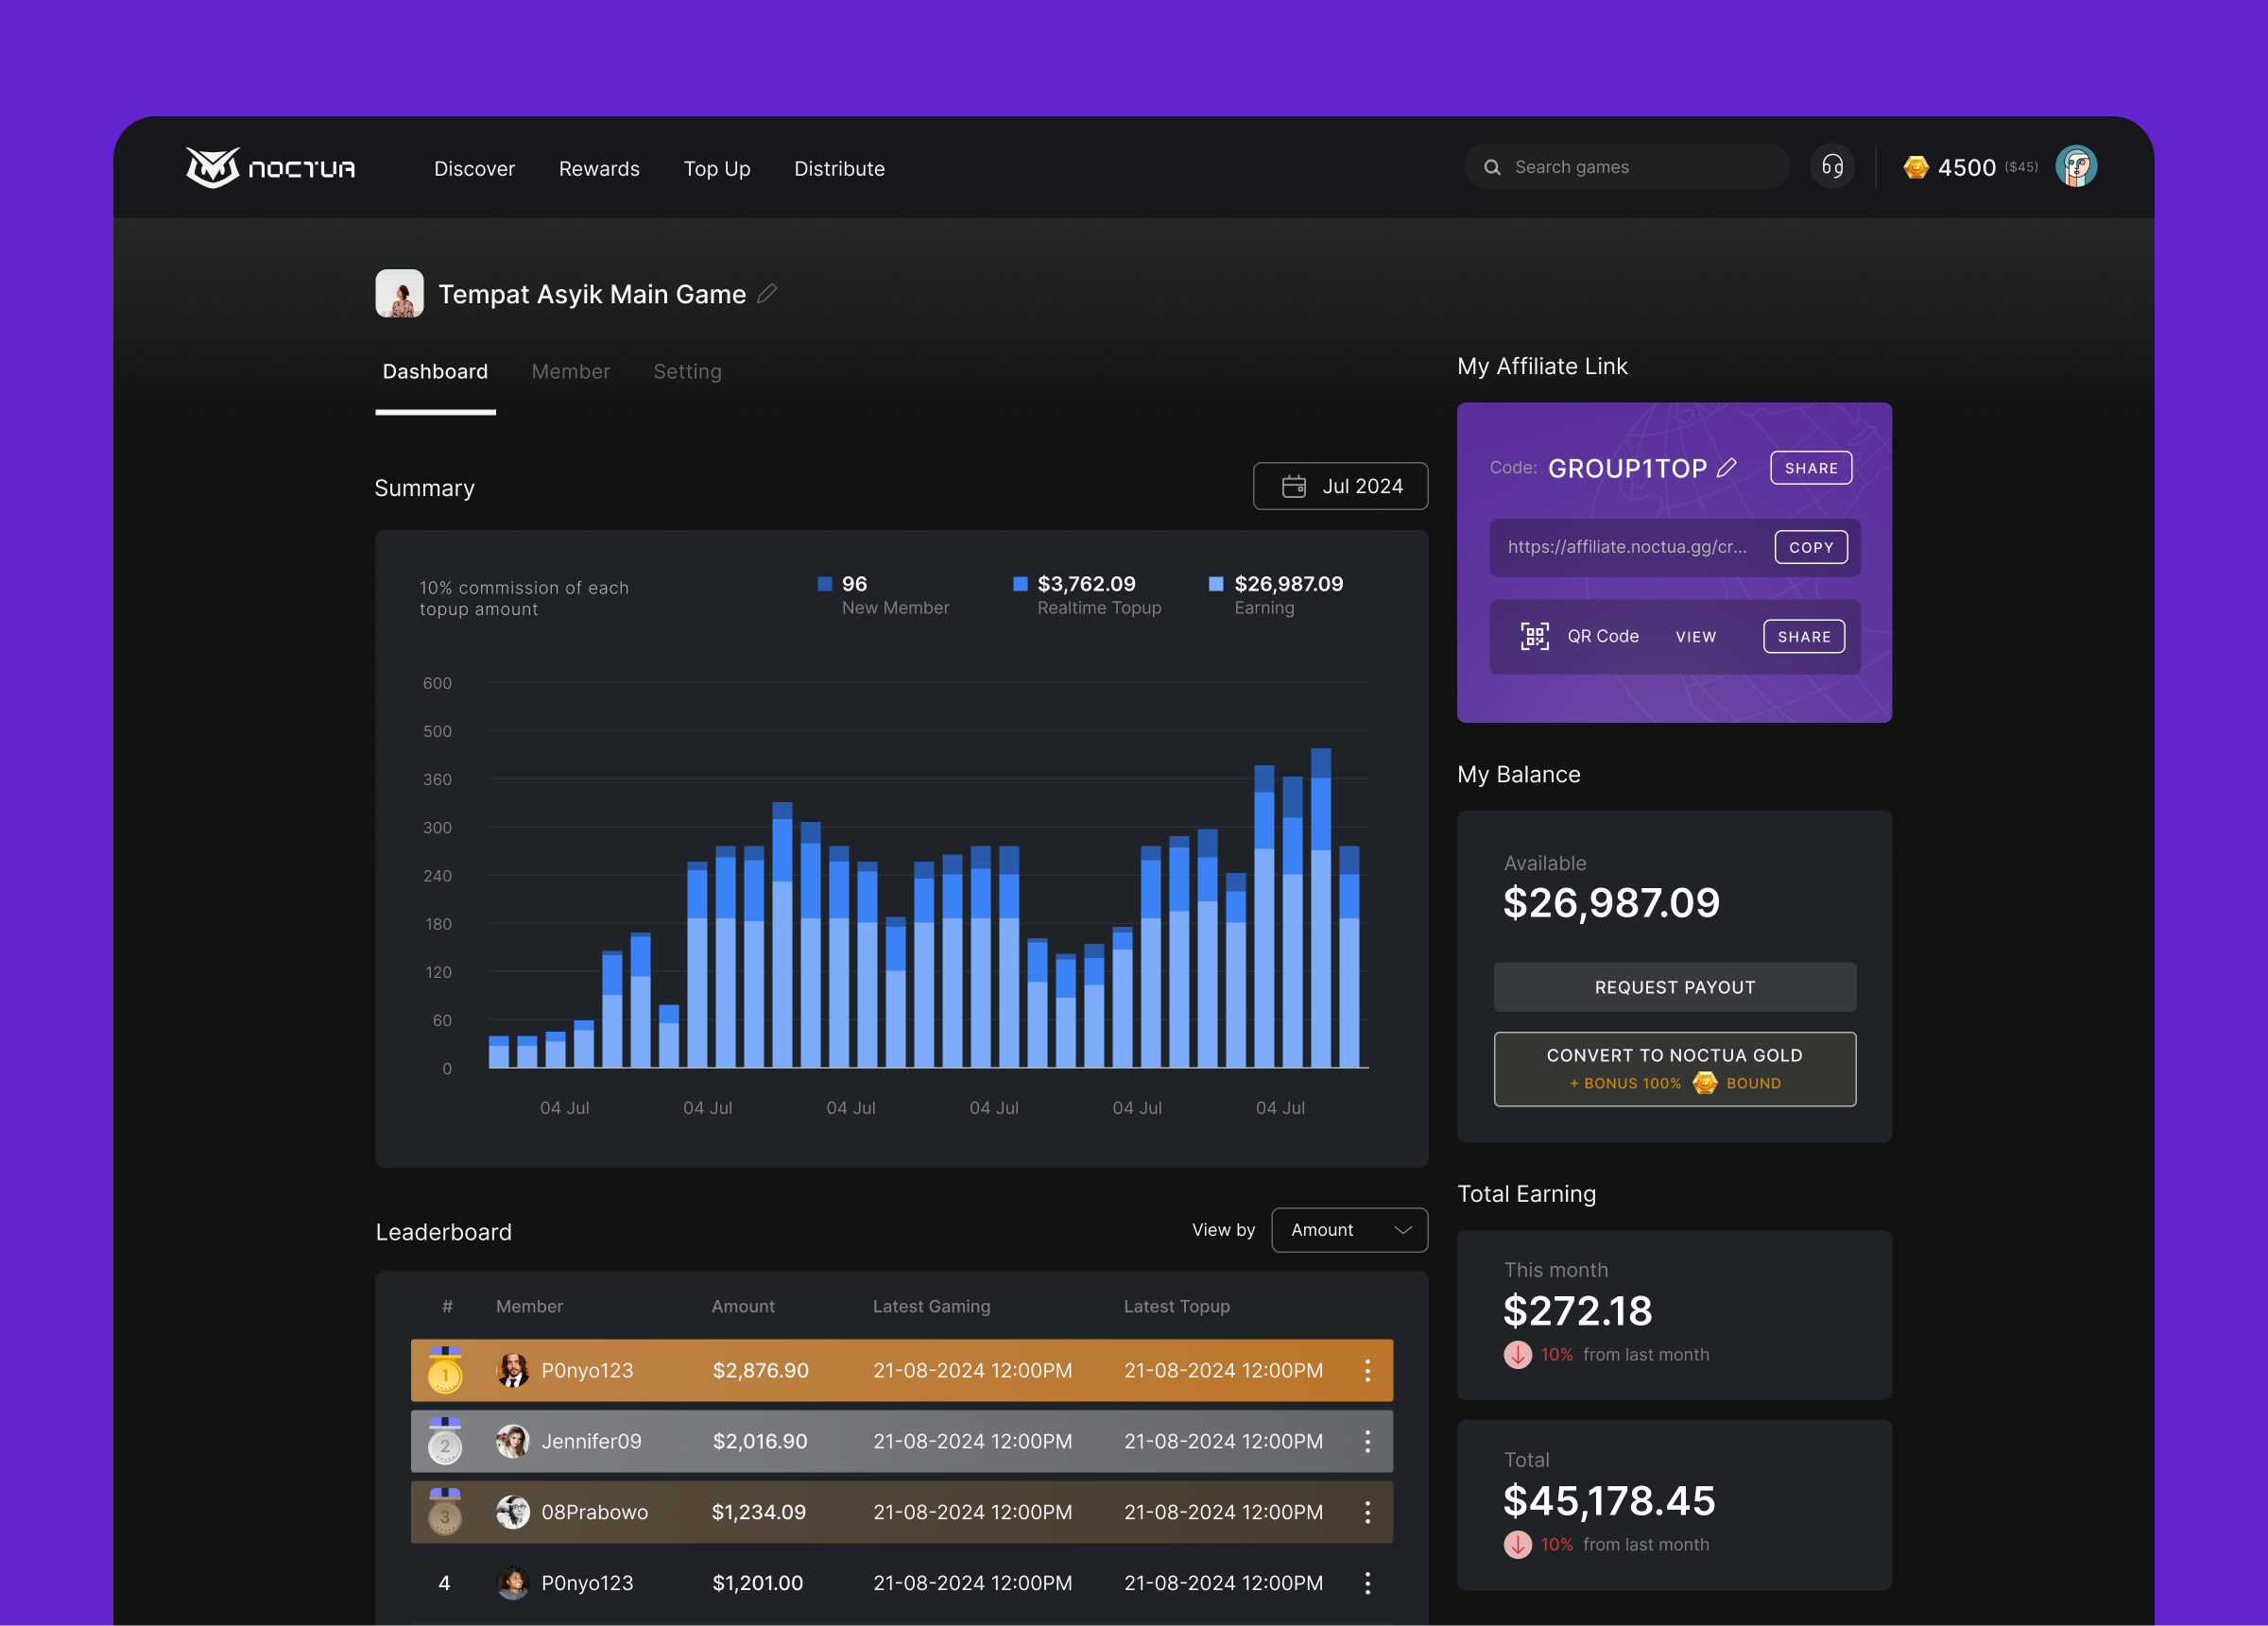Click the Noctua owl logo

[214, 167]
